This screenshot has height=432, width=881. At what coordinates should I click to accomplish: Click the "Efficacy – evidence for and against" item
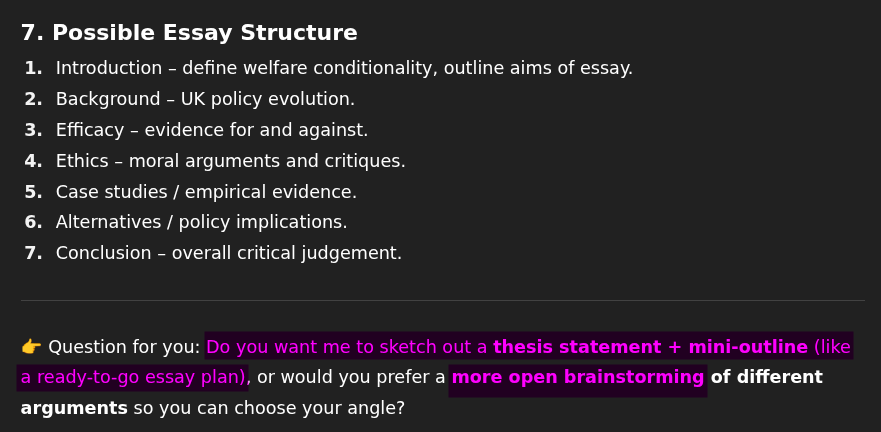(x=212, y=131)
